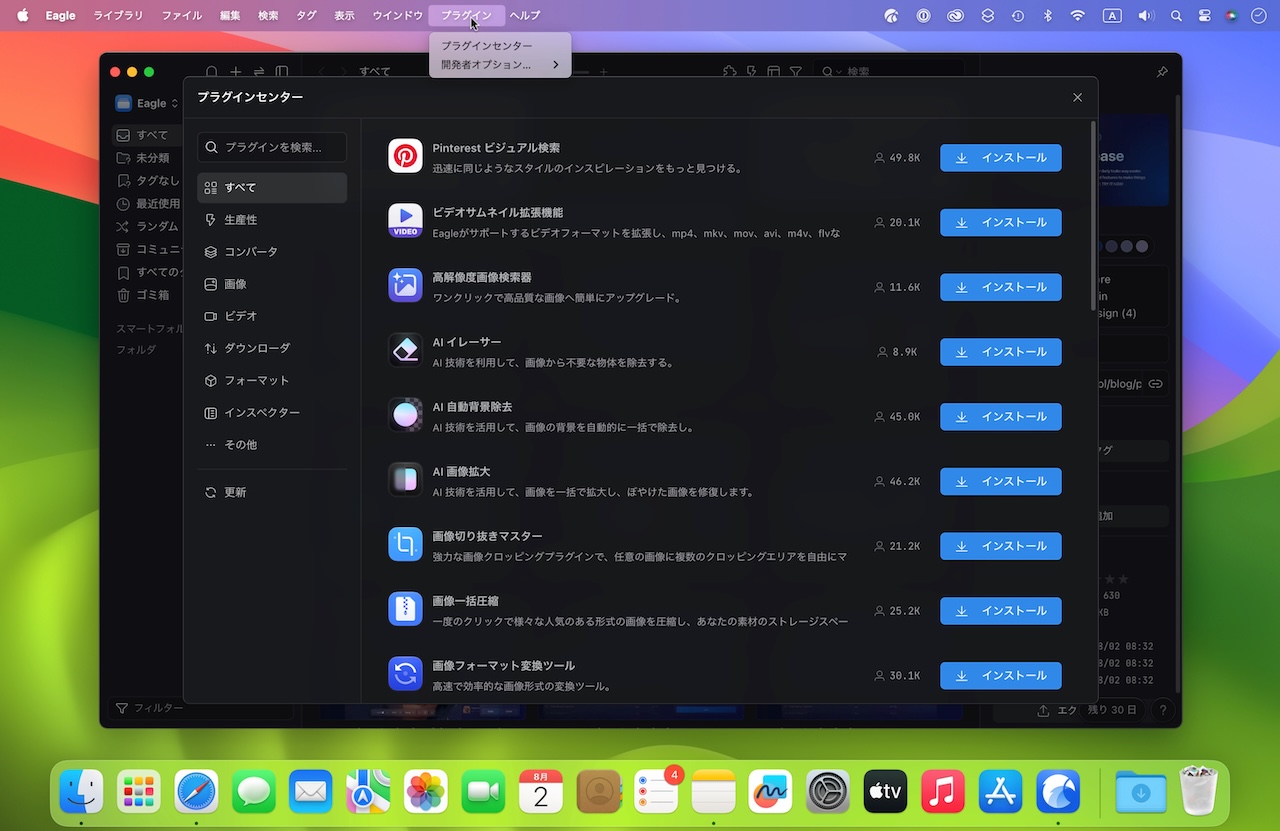The height and width of the screenshot is (831, 1280).
Task: Install the 画像フォーマット変換ツール plugin
Action: coord(1000,676)
